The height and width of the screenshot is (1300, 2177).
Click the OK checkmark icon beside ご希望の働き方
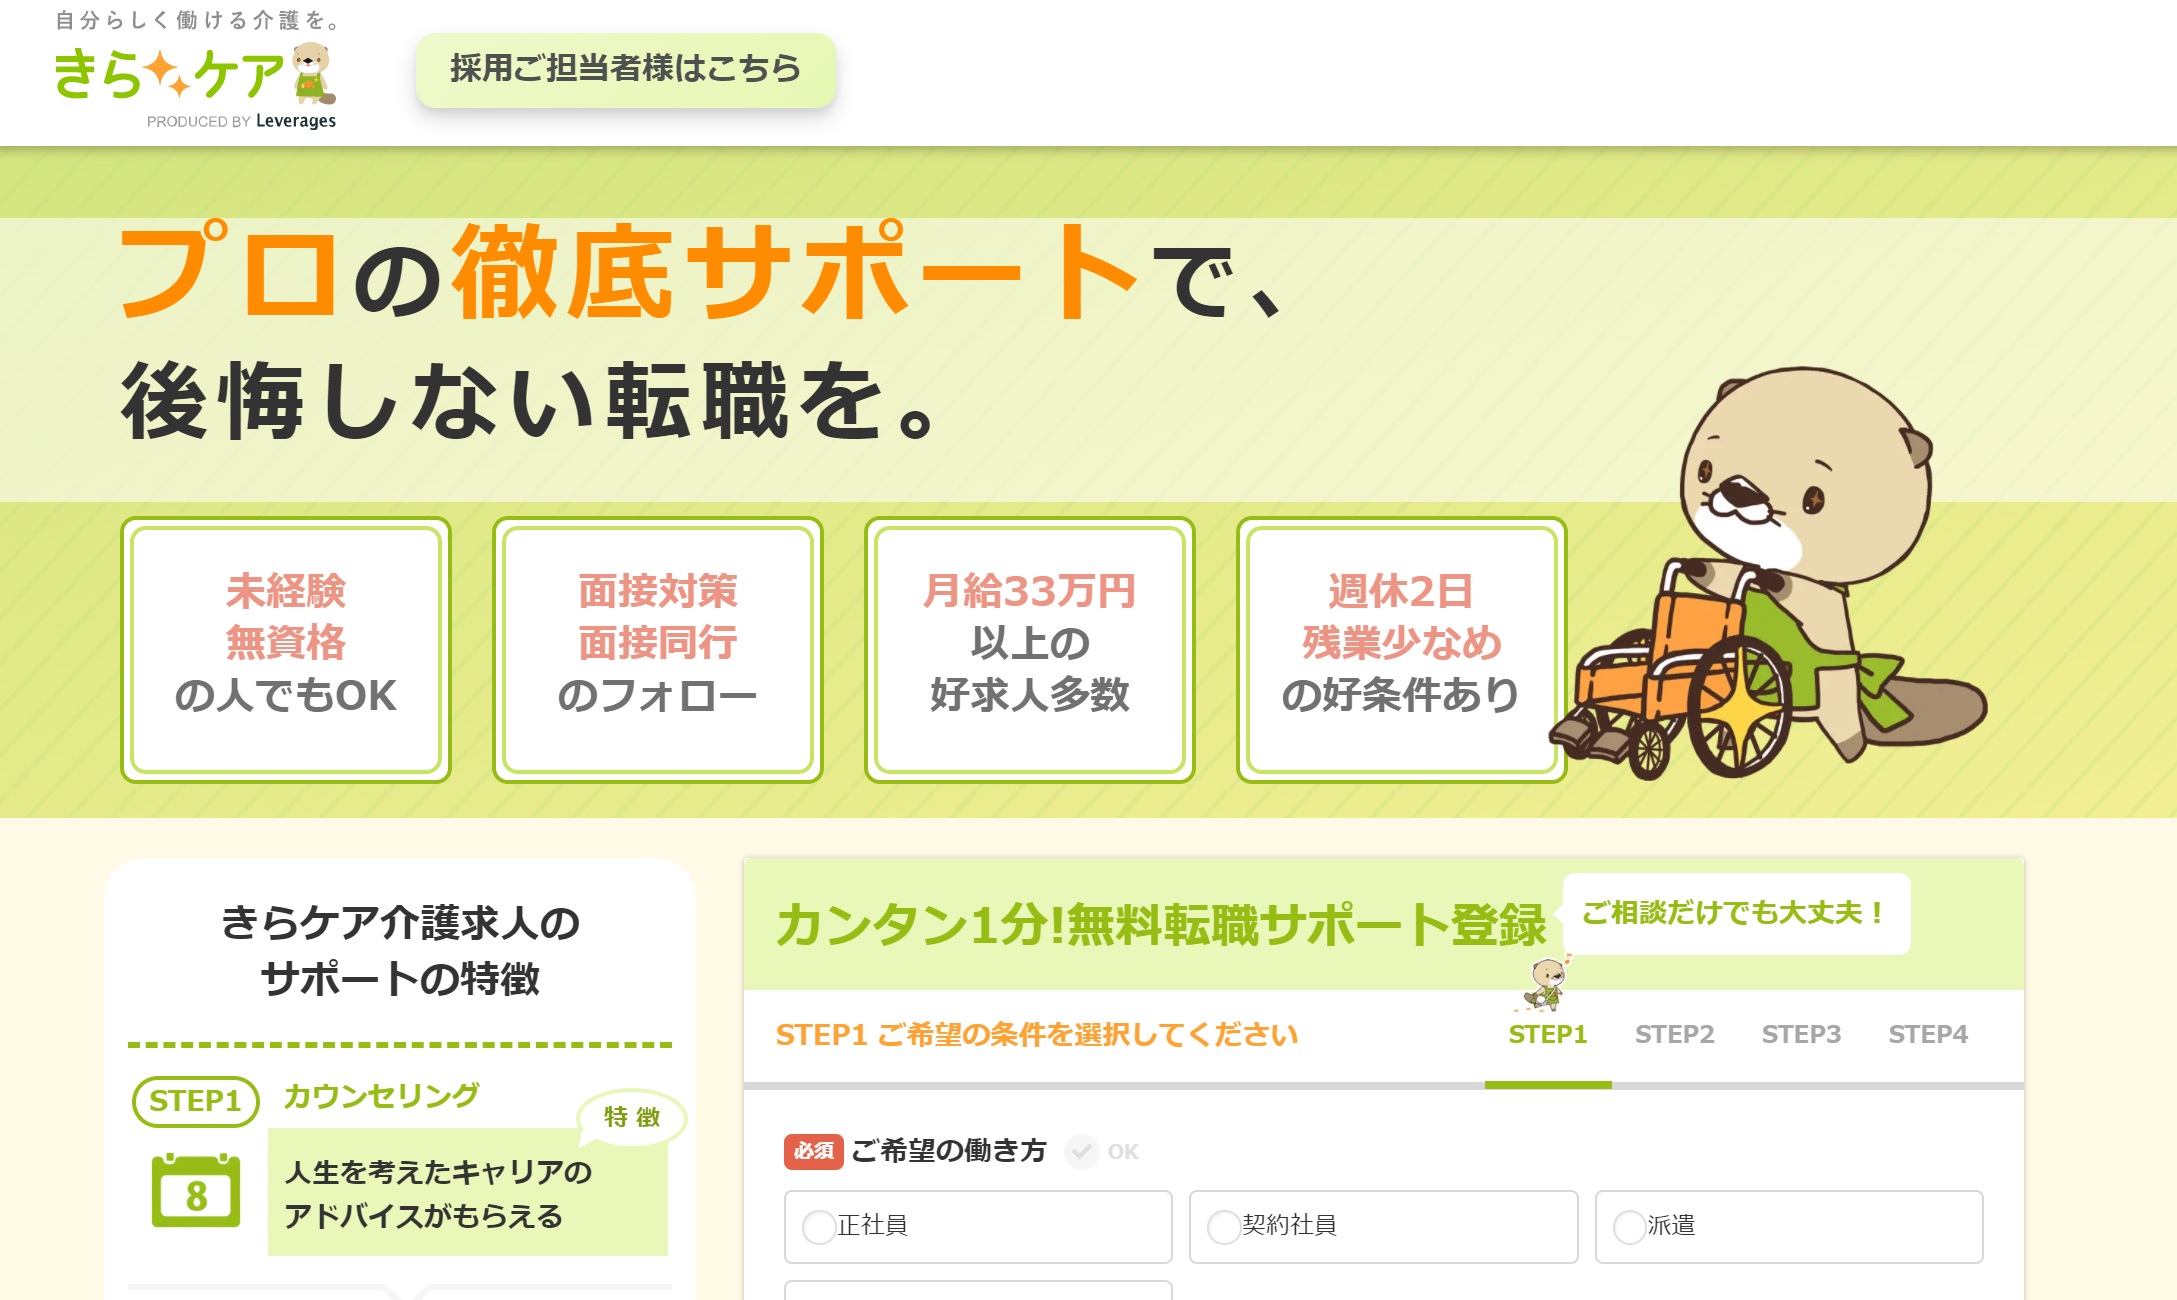tap(1082, 1151)
